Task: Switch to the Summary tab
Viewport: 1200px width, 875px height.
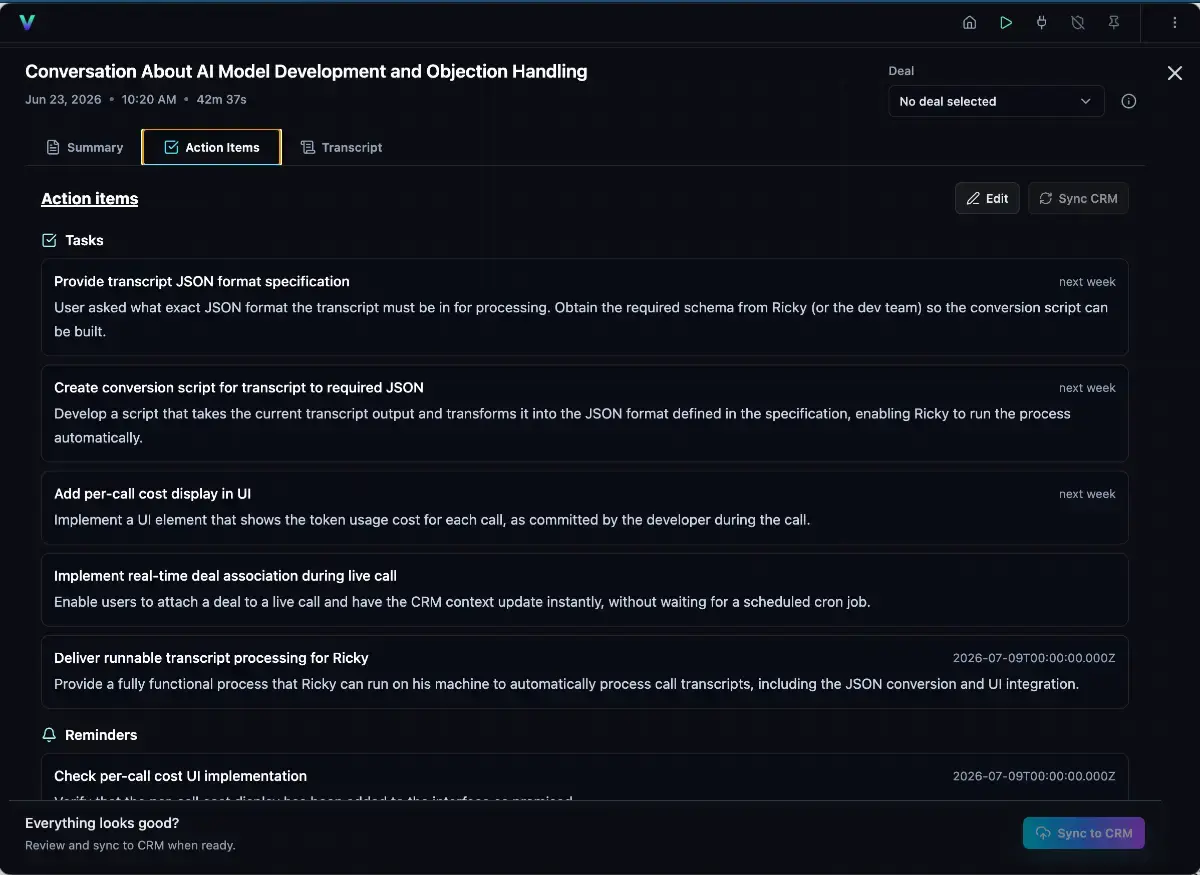Action: [x=85, y=147]
